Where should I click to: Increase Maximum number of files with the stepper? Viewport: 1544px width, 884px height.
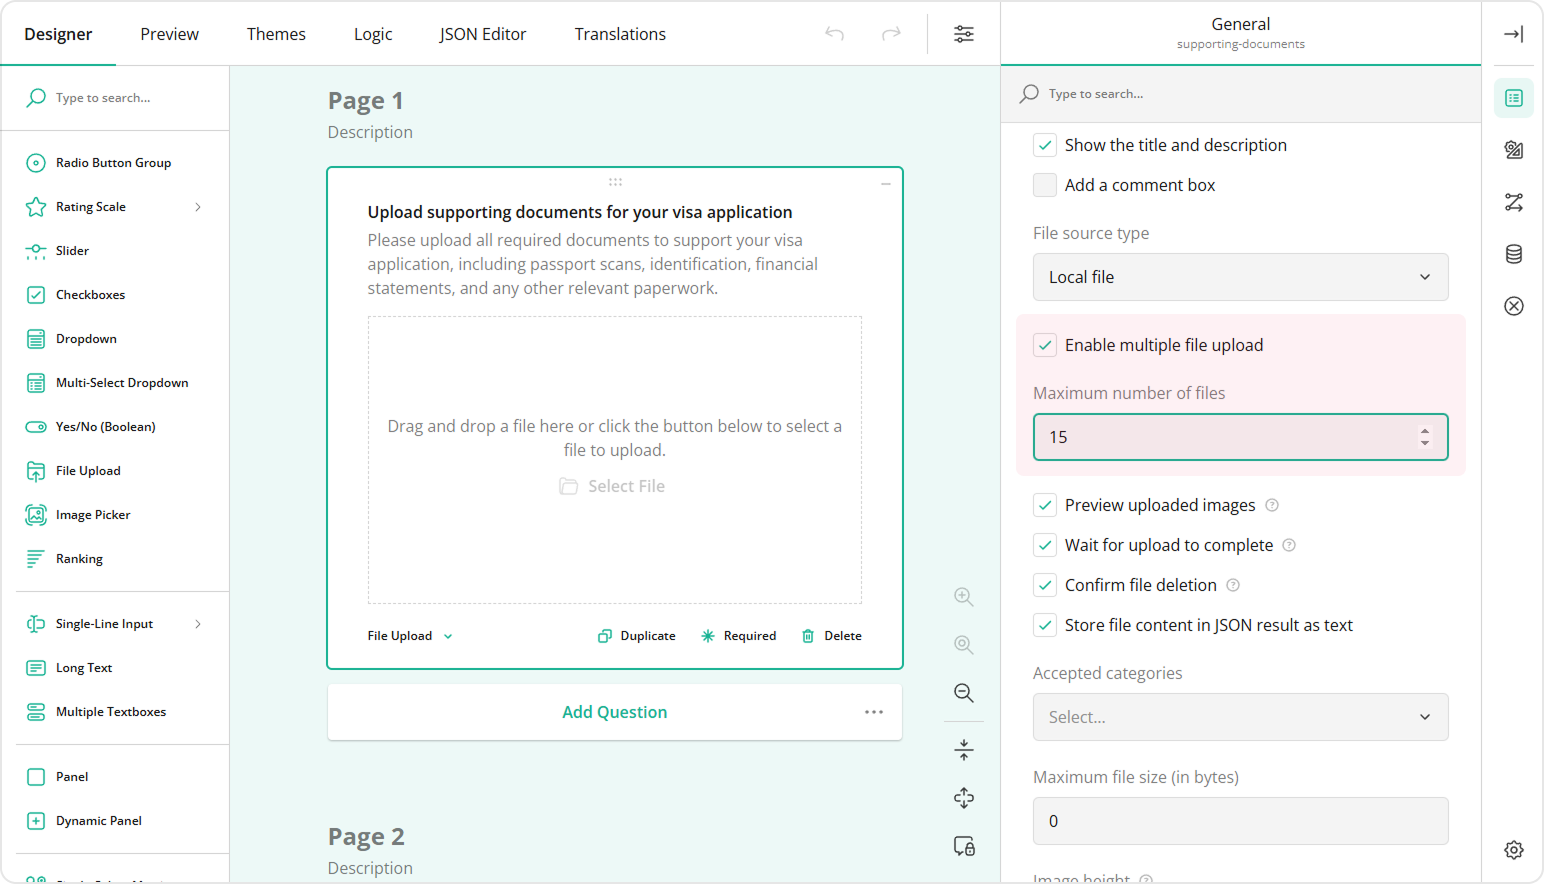1424,431
